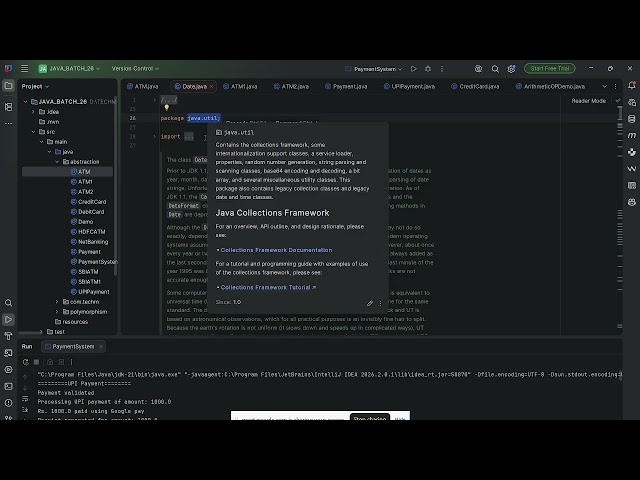640x480 pixels.
Task: Switch to ArithmeticOPDemo.java tab
Action: tap(550, 87)
